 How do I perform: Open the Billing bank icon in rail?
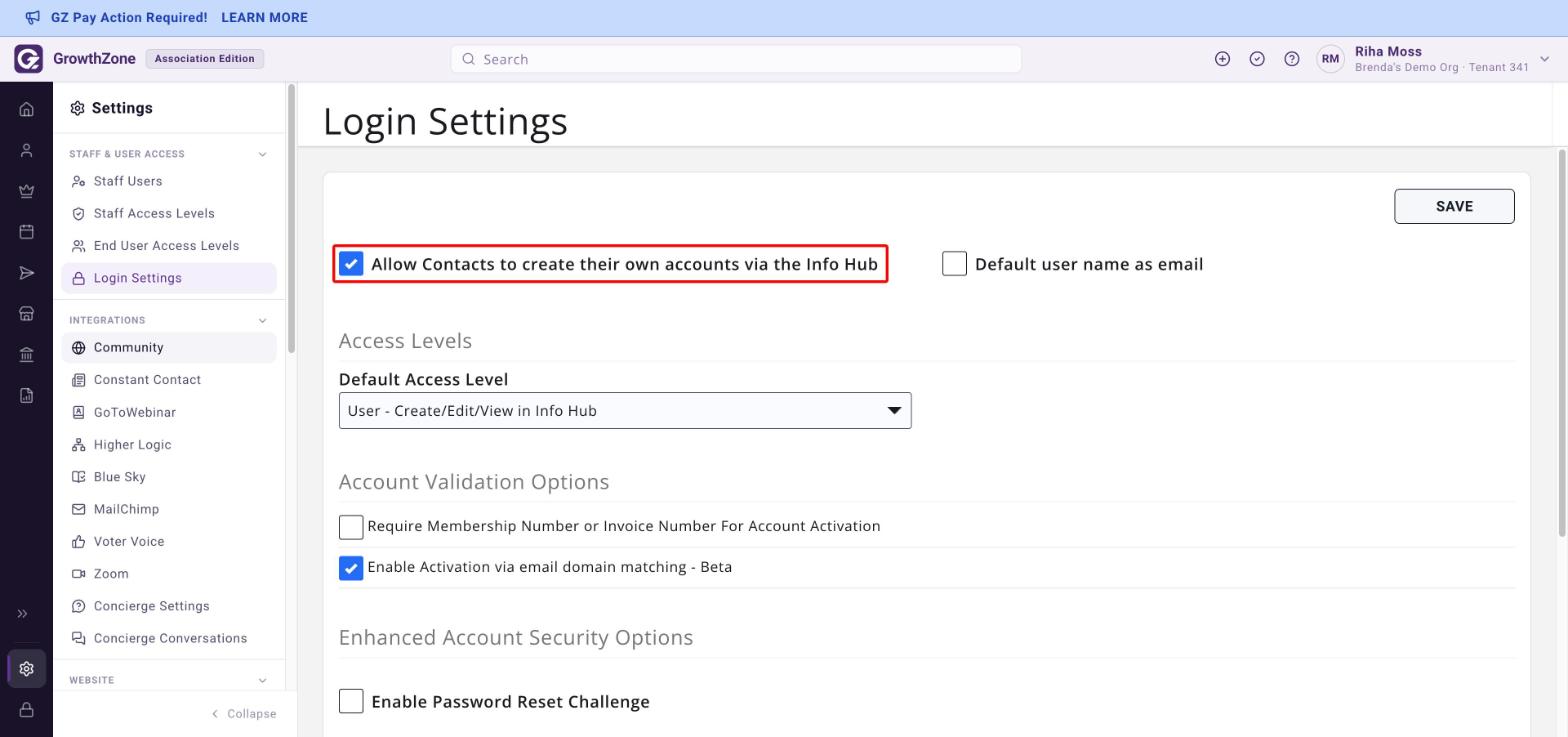(x=27, y=355)
